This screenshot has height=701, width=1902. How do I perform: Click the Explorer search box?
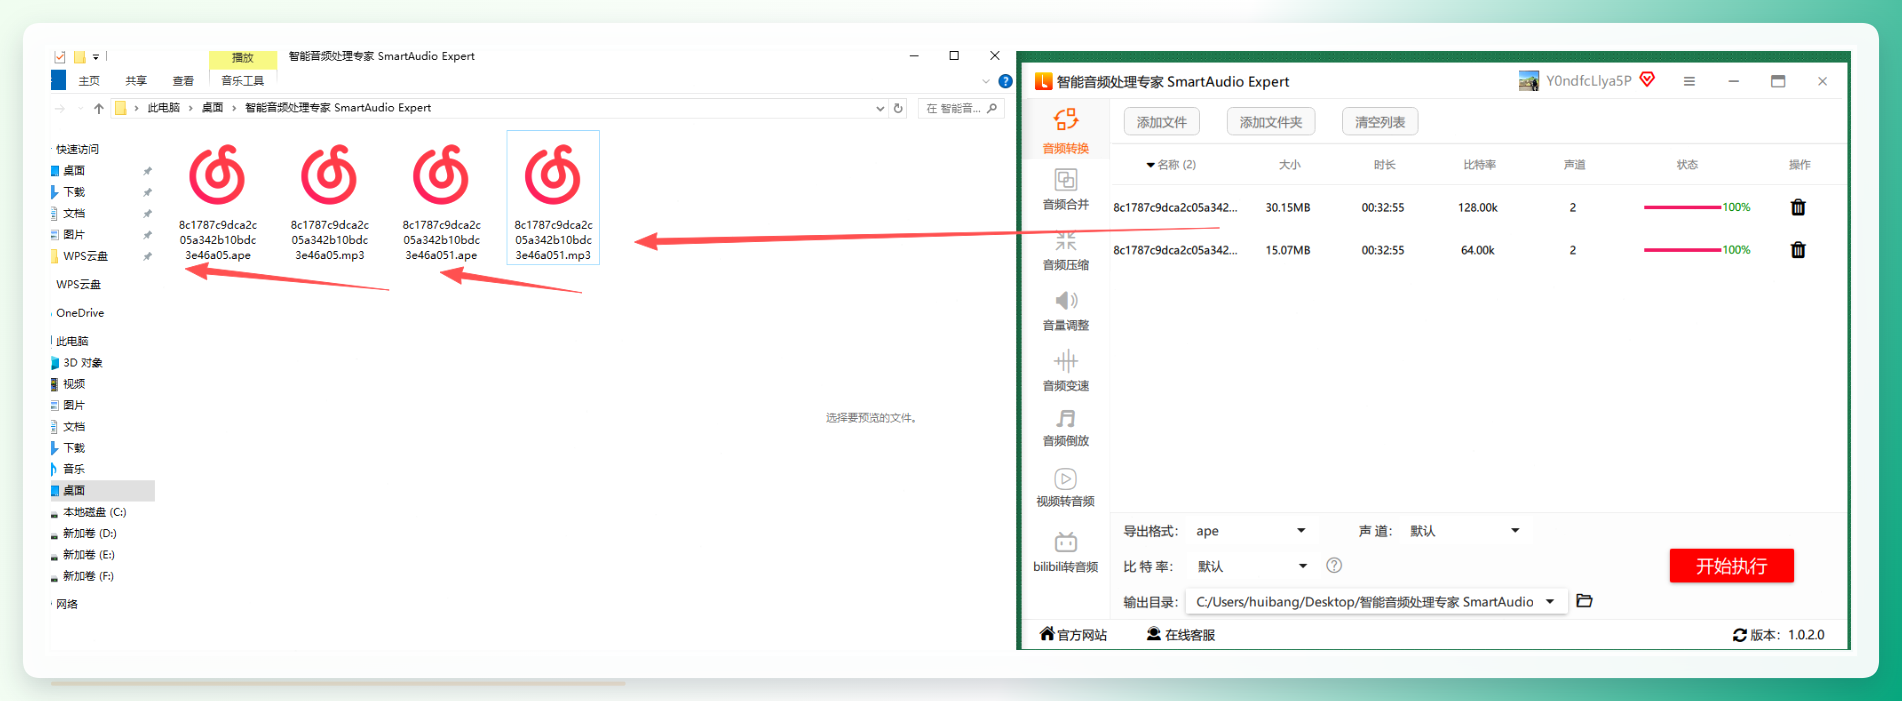pyautogui.click(x=960, y=108)
